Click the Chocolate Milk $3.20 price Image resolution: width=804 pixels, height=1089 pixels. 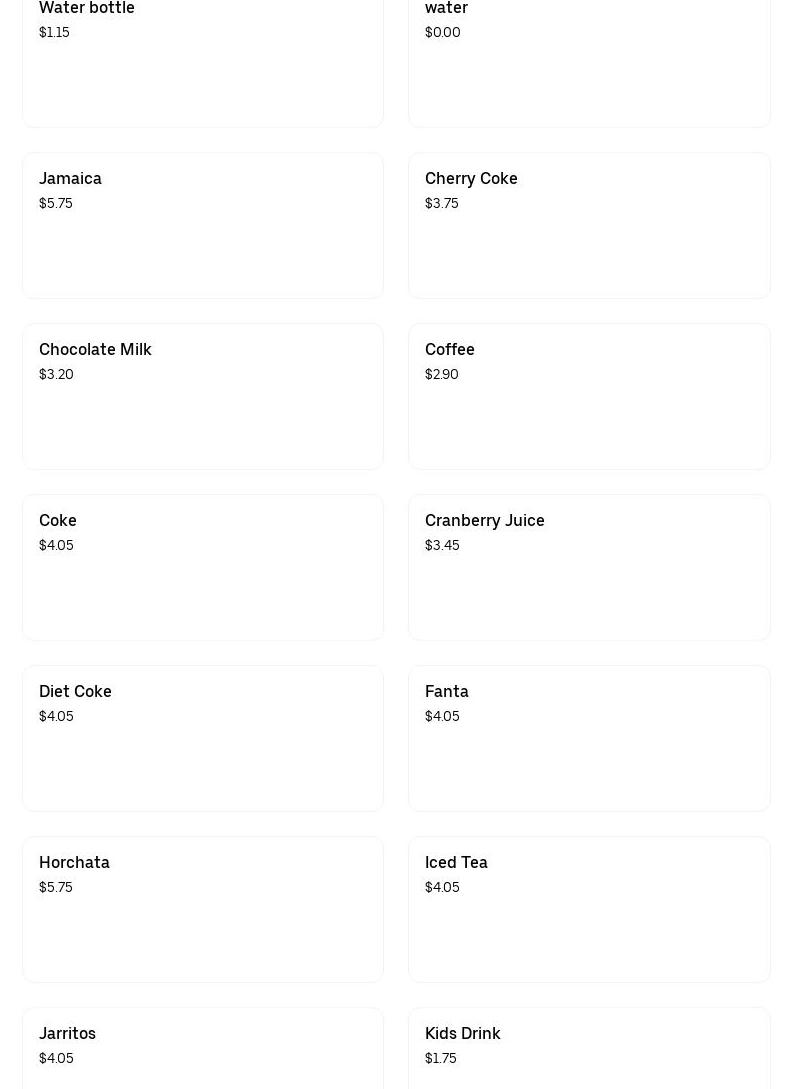pyautogui.click(x=56, y=374)
